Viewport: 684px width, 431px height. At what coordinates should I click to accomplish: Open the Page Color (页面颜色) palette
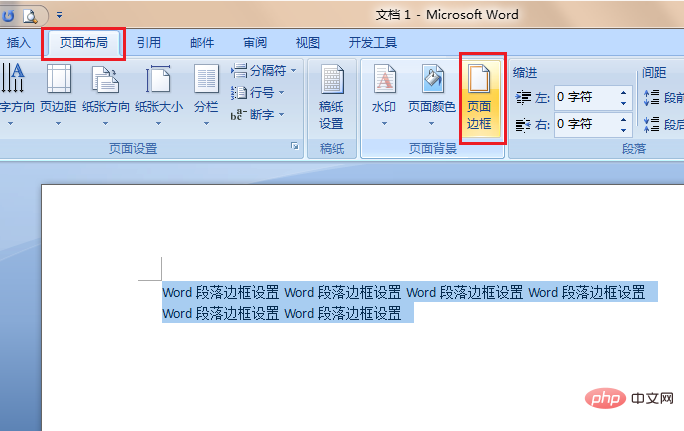click(x=432, y=97)
